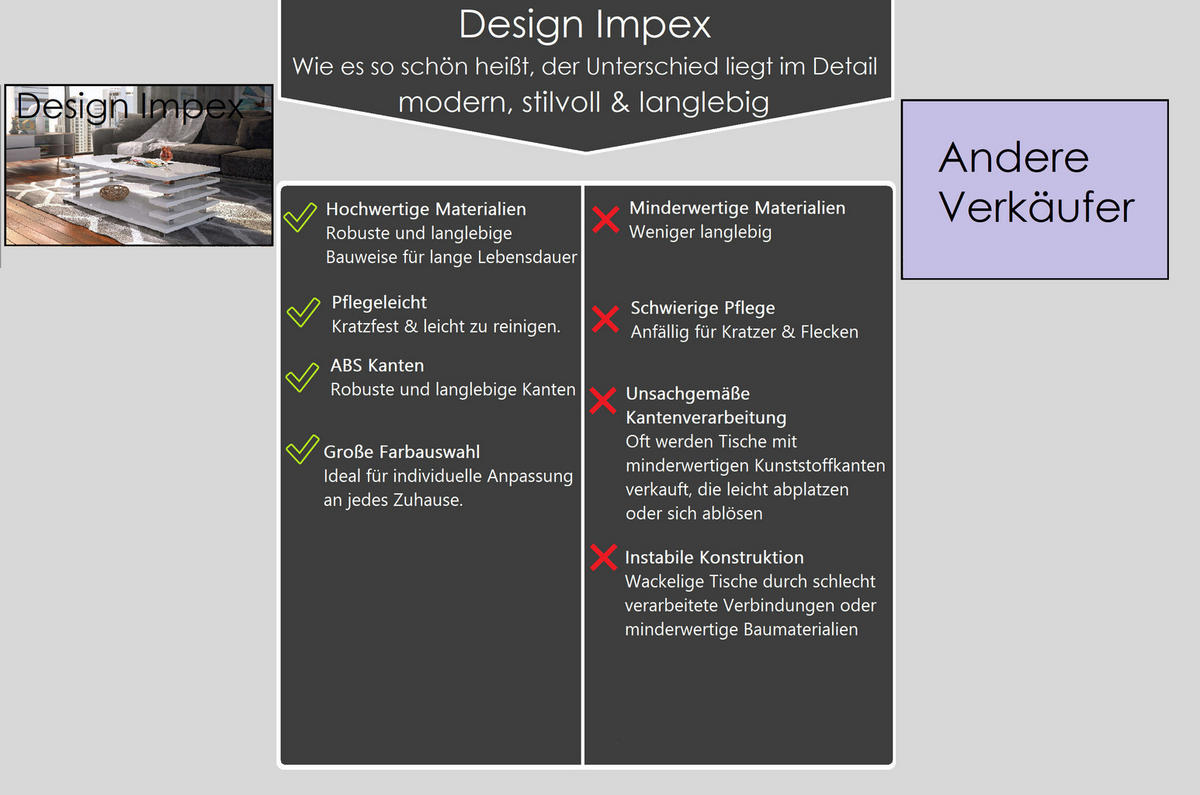Click the purple Andere Verkäufer box

pyautogui.click(x=1035, y=189)
